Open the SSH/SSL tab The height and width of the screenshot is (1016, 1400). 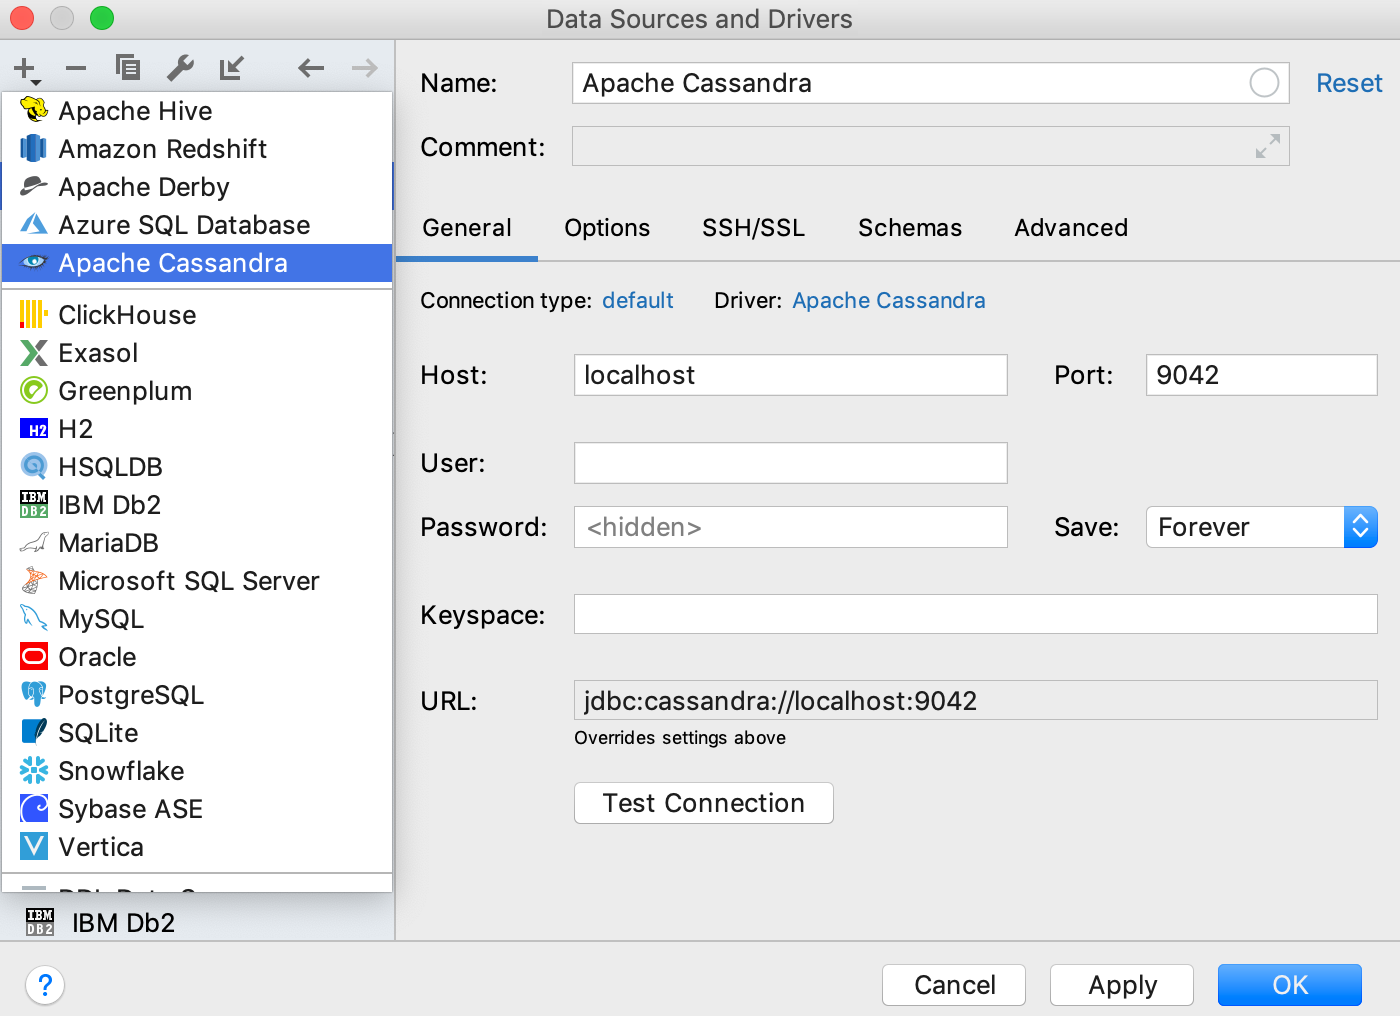point(753,228)
